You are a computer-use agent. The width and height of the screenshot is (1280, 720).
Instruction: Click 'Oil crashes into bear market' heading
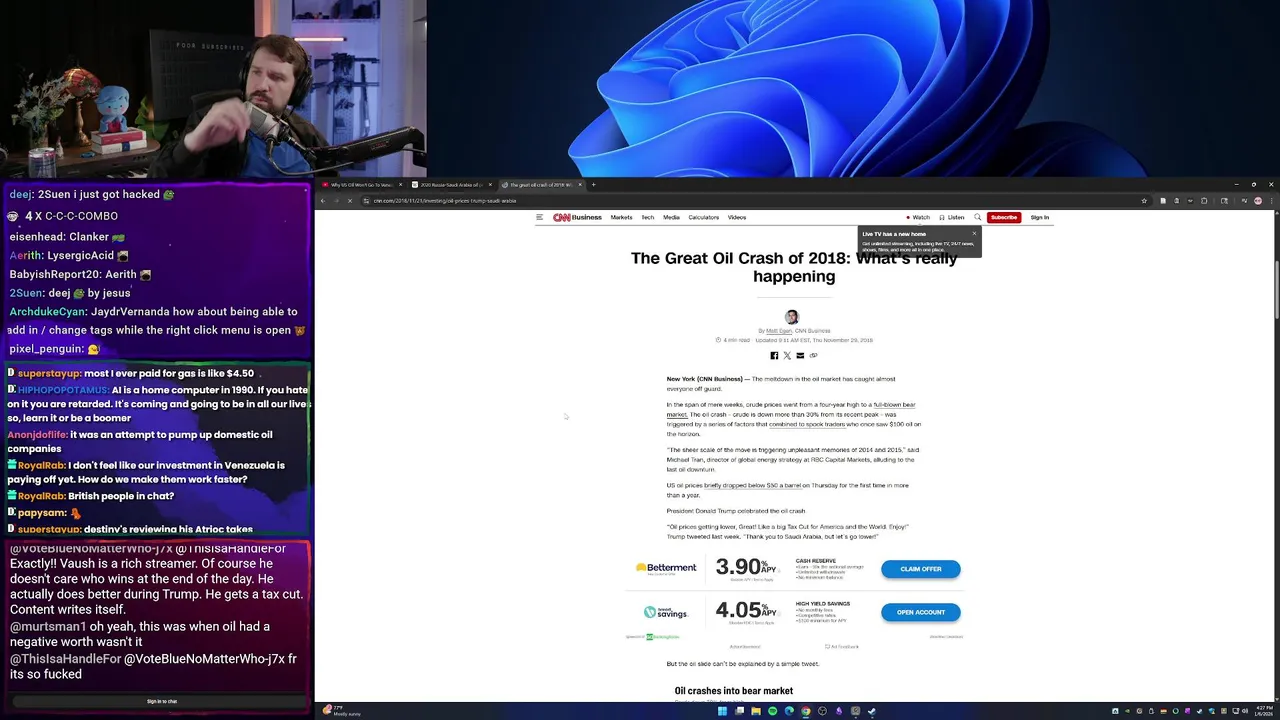click(734, 691)
